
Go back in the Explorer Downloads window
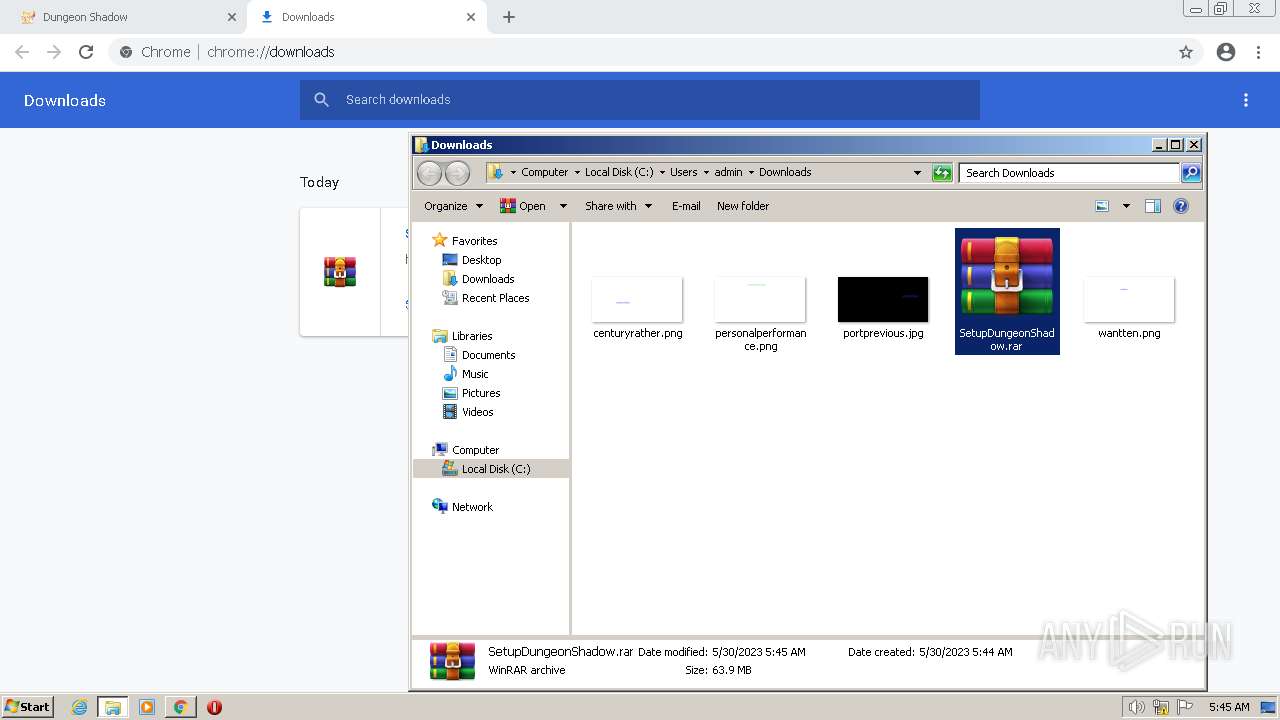pos(429,173)
